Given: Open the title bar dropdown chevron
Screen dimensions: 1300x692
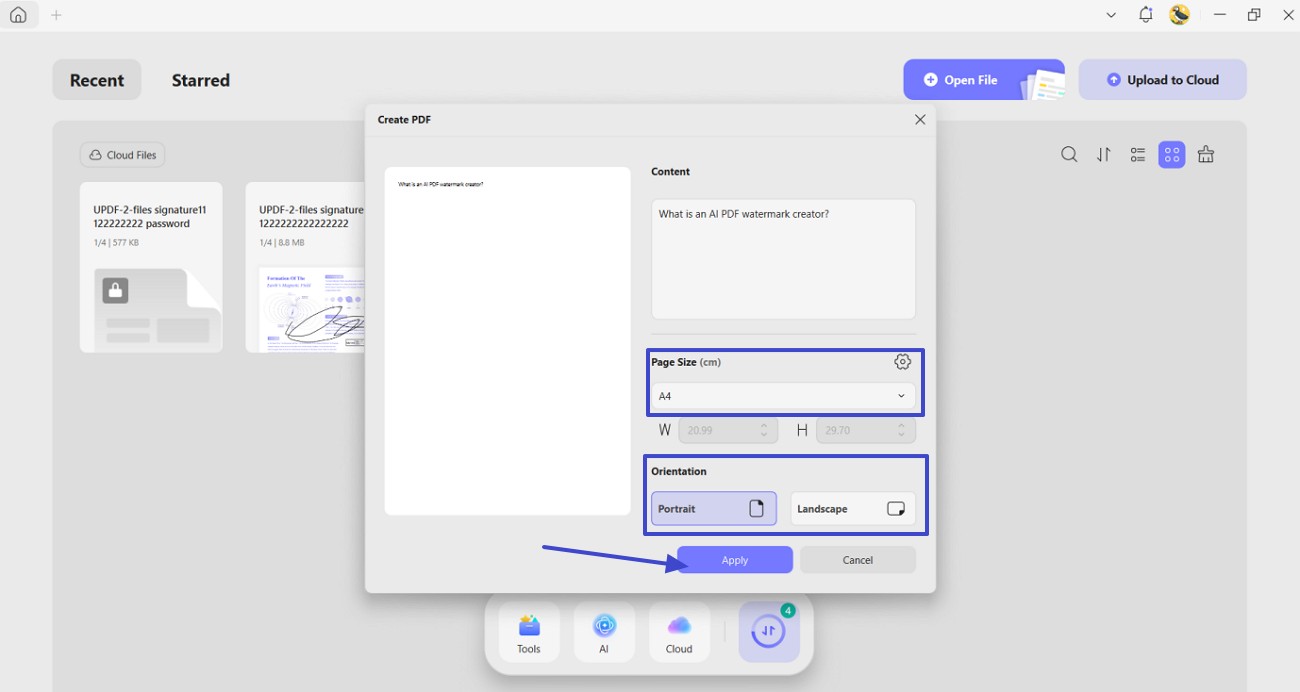Looking at the screenshot, I should (x=1111, y=15).
